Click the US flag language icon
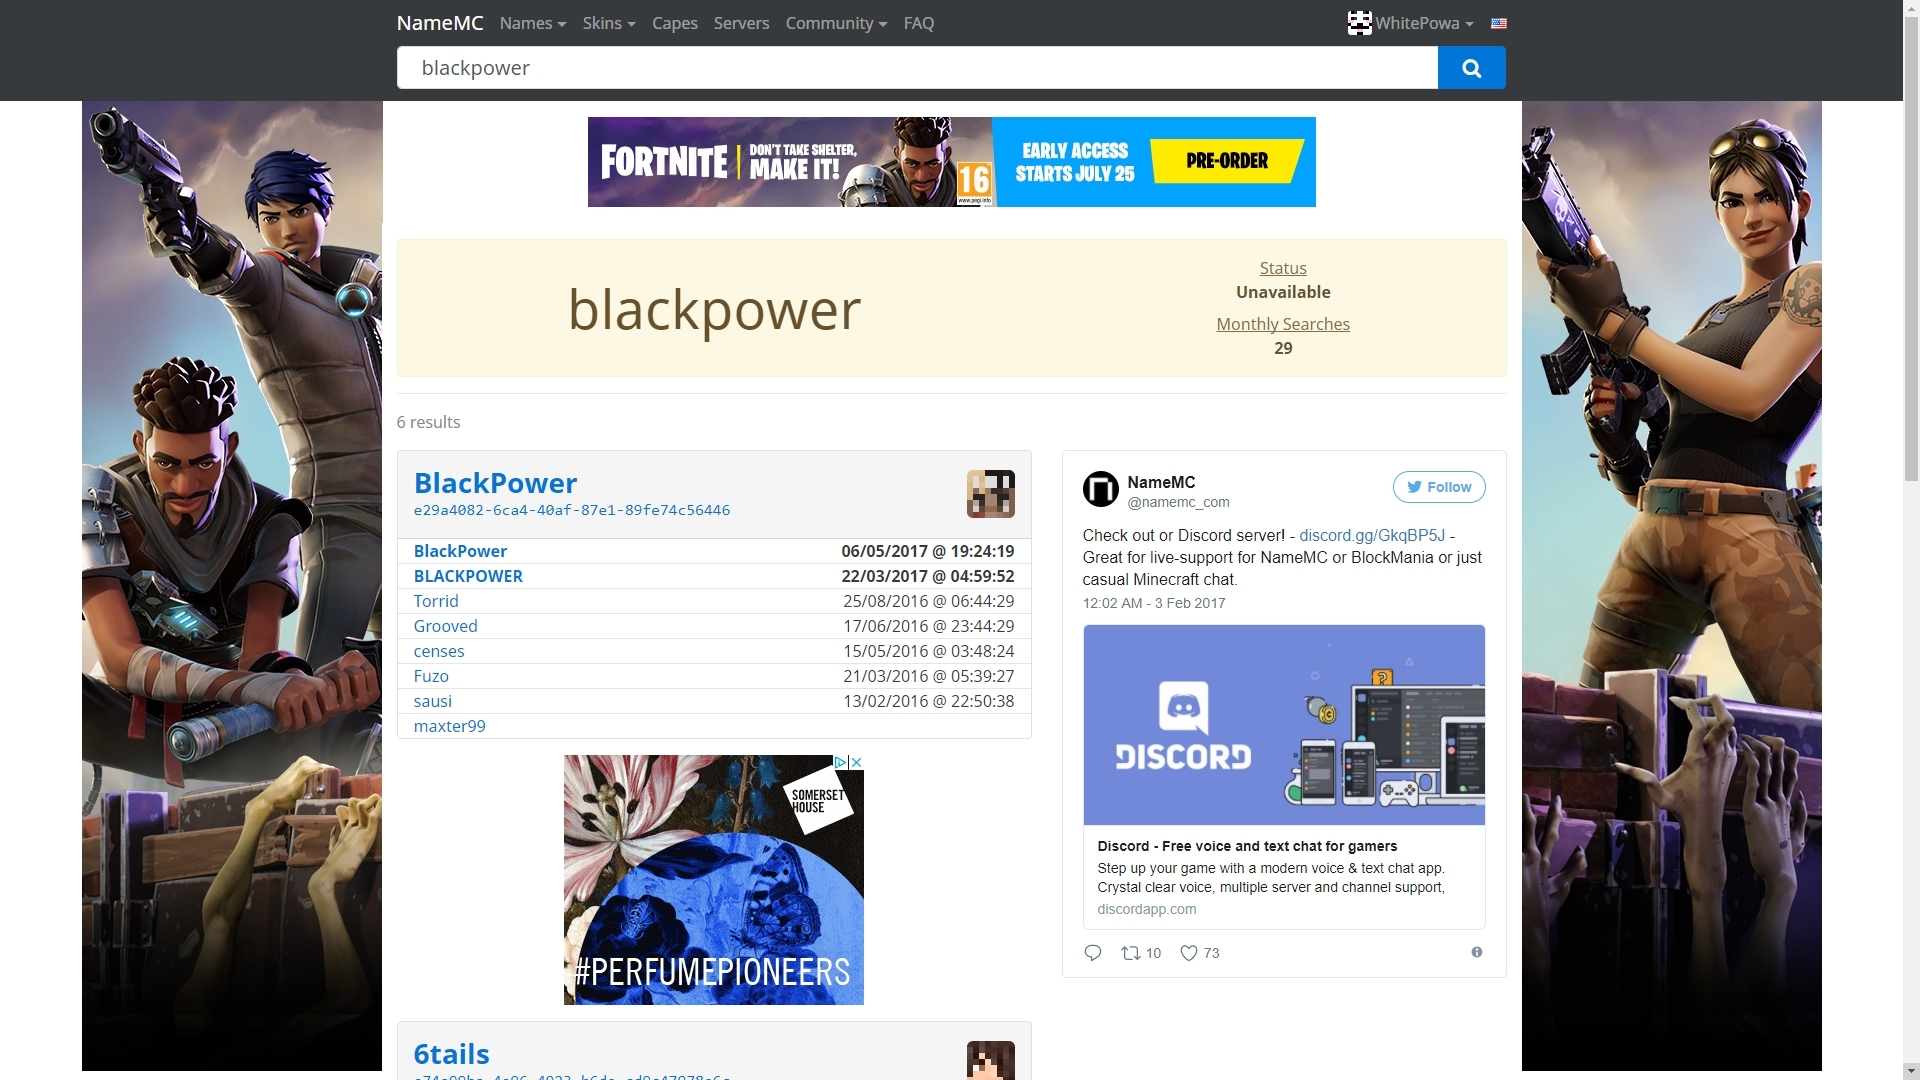This screenshot has width=1920, height=1080. coord(1498,23)
